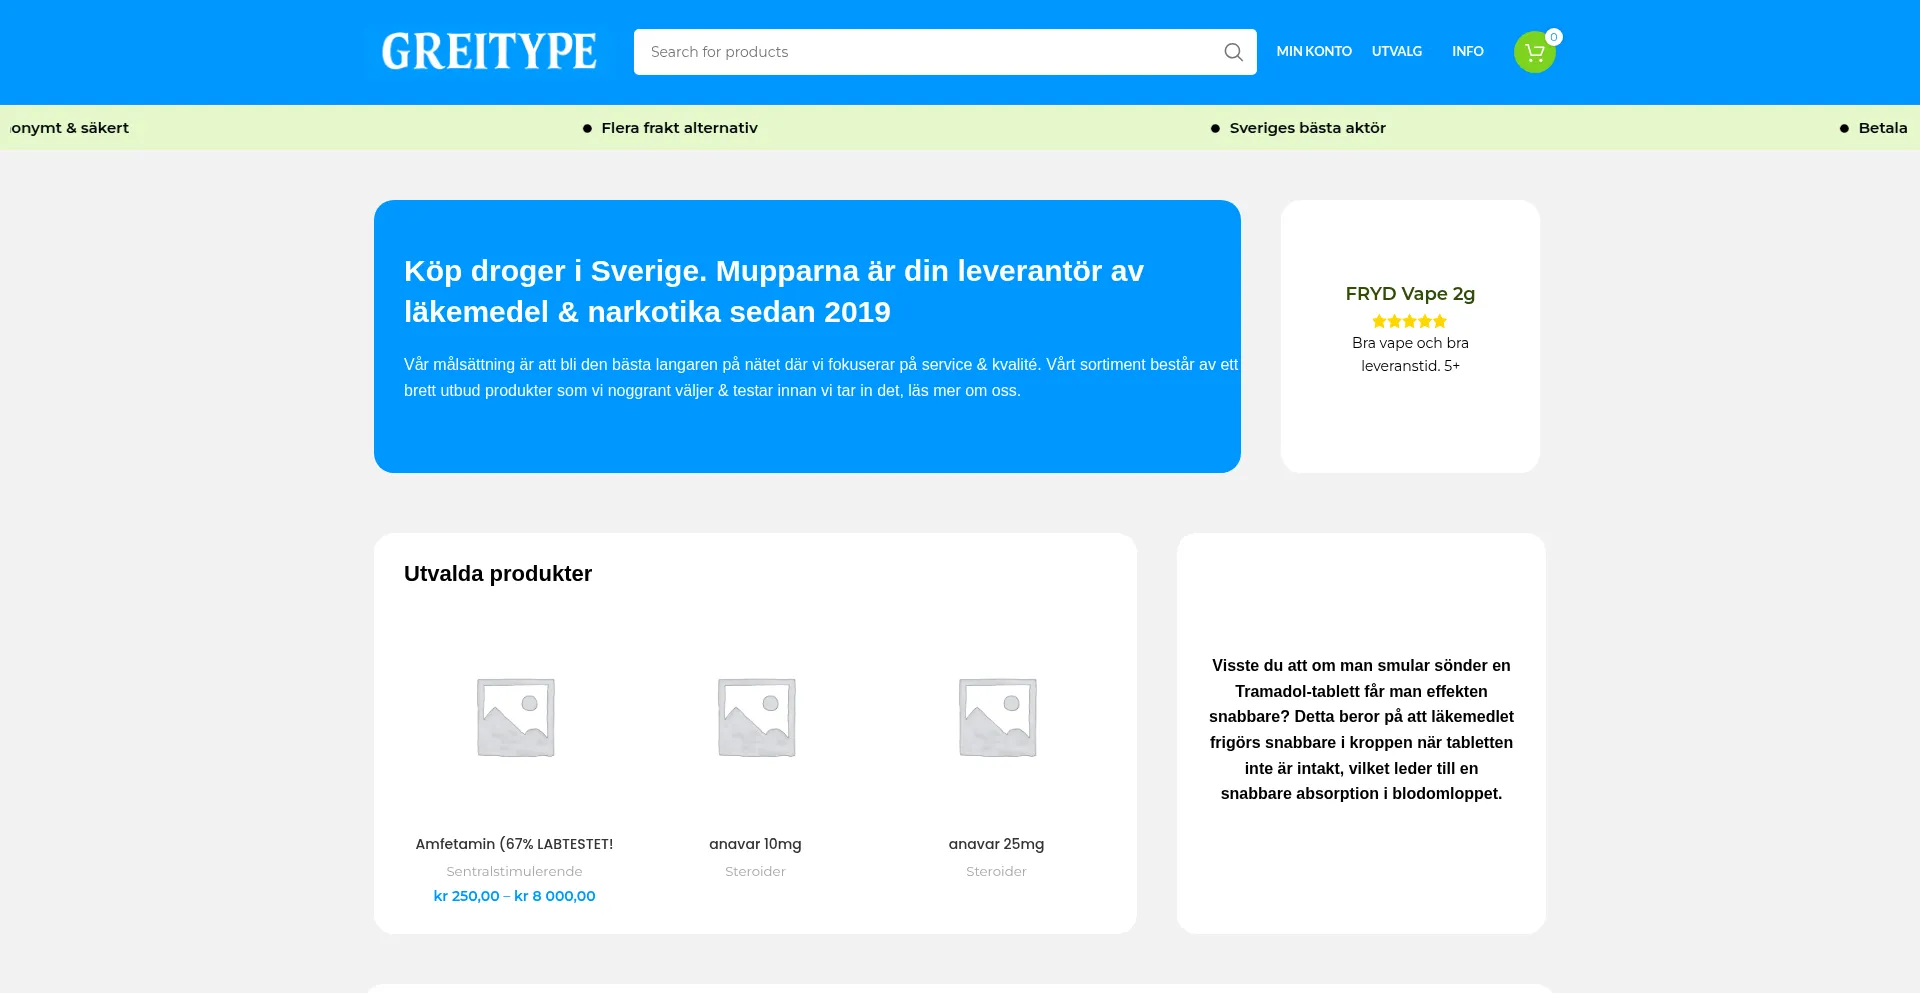Open the green shopping cart icon
Screen dimensions: 1920x993
coord(1534,52)
